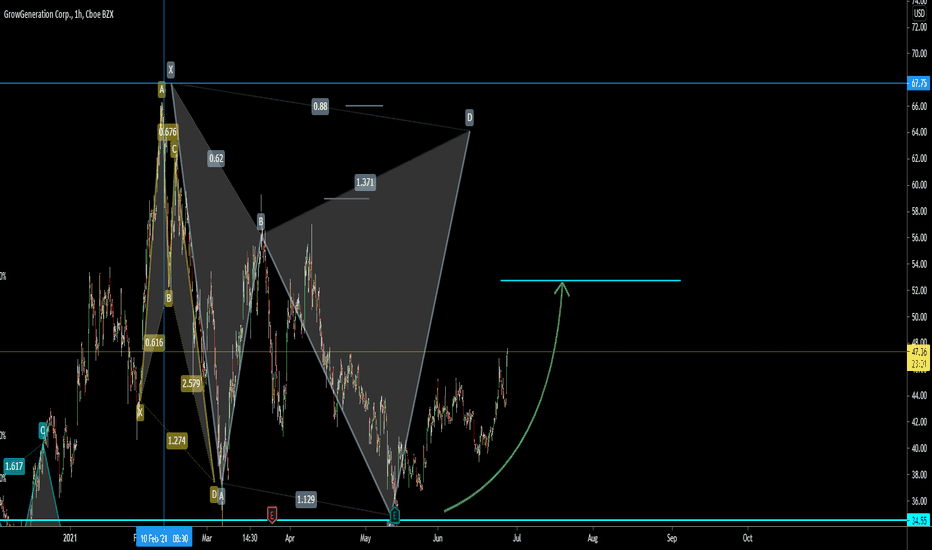Click the yellow C pattern point label
Image resolution: width=932 pixels, height=550 pixels.
[174, 150]
